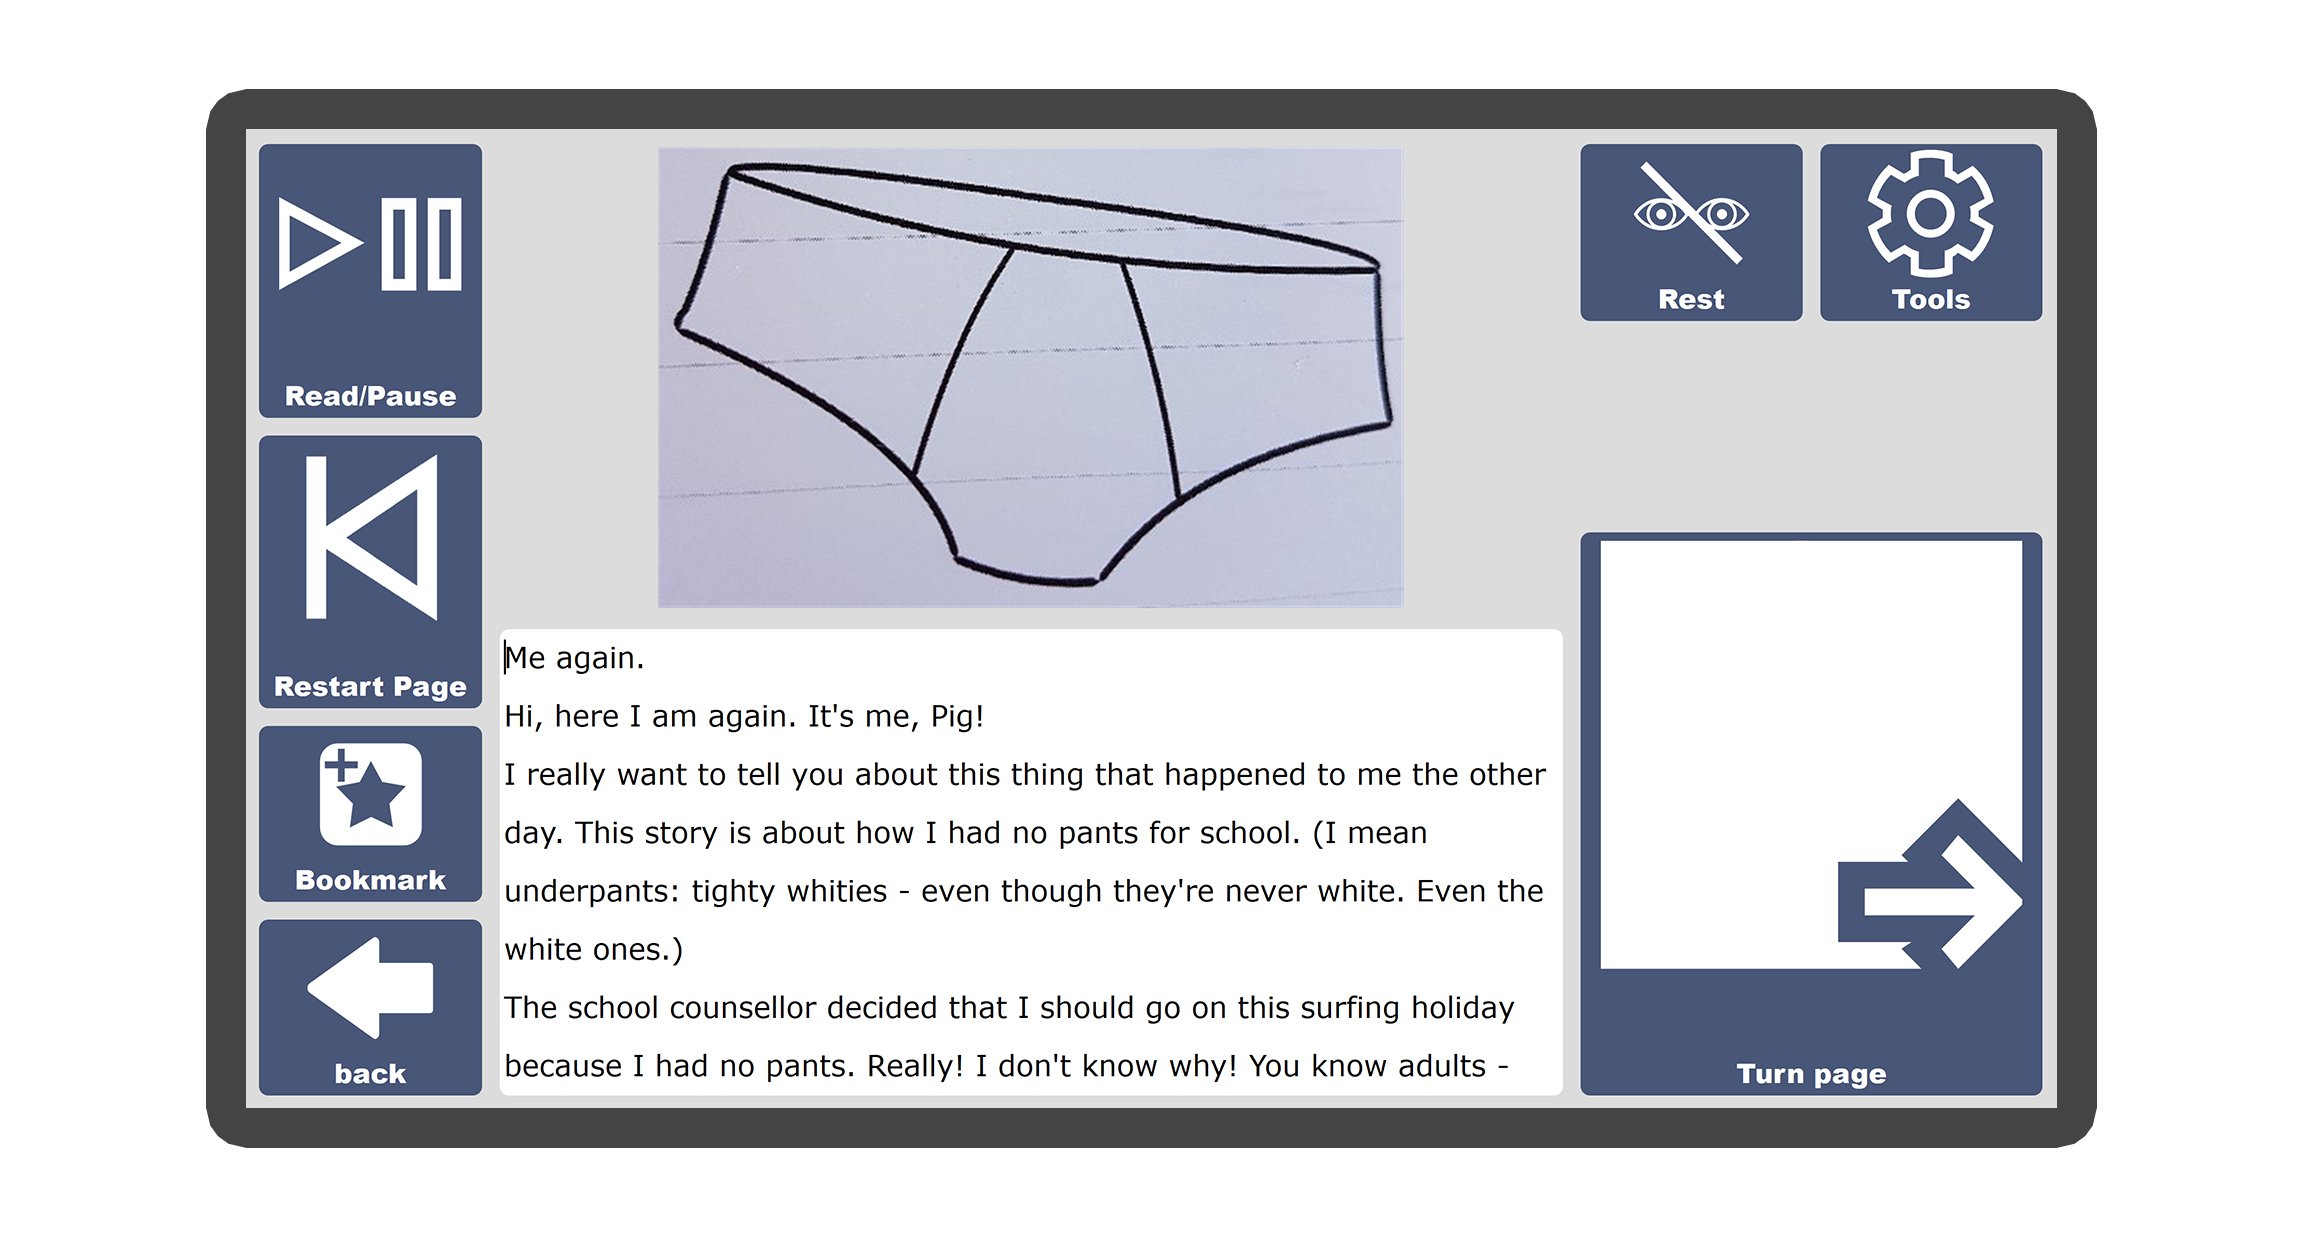The image size is (2303, 1237).
Task: Click text line starting "I really want to tell you"
Action: click(1025, 775)
